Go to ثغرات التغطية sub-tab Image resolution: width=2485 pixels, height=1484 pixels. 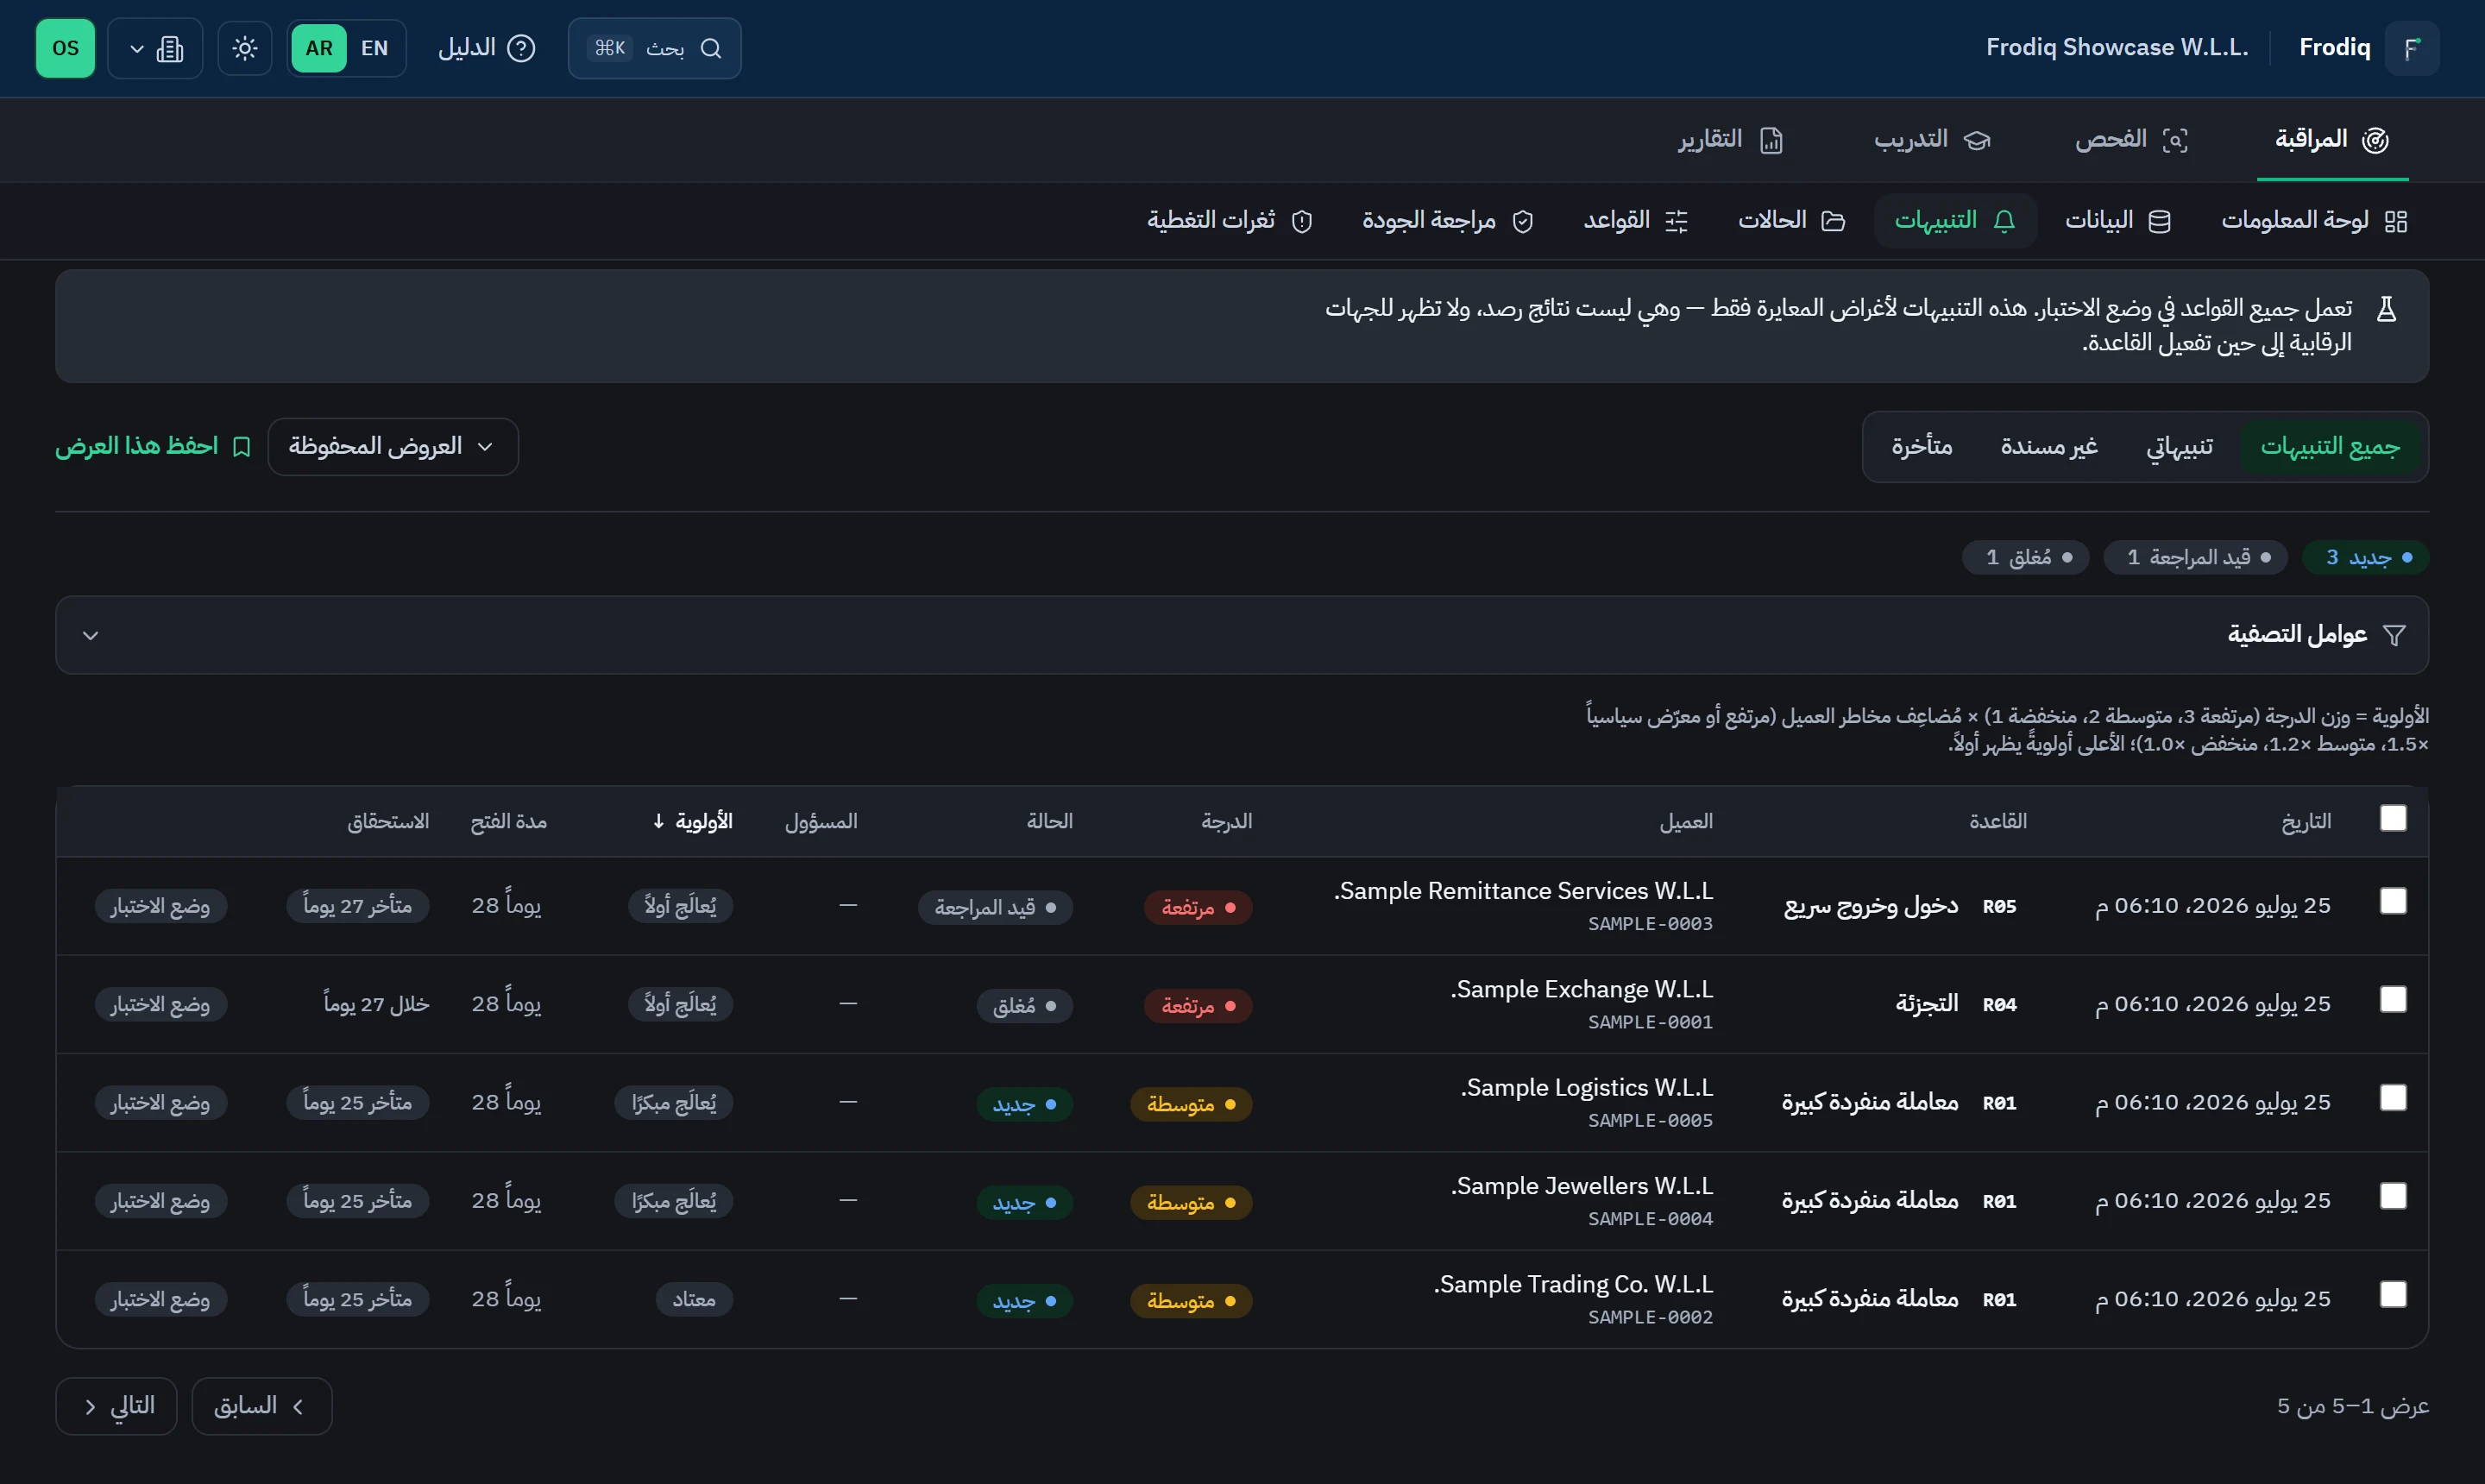tap(1229, 220)
